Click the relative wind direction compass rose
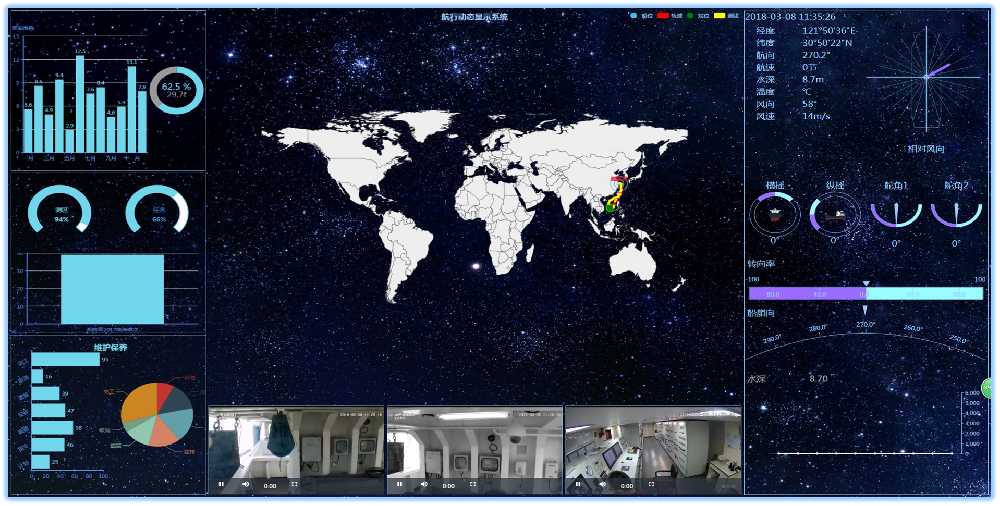The width and height of the screenshot is (1000, 506). click(926, 77)
